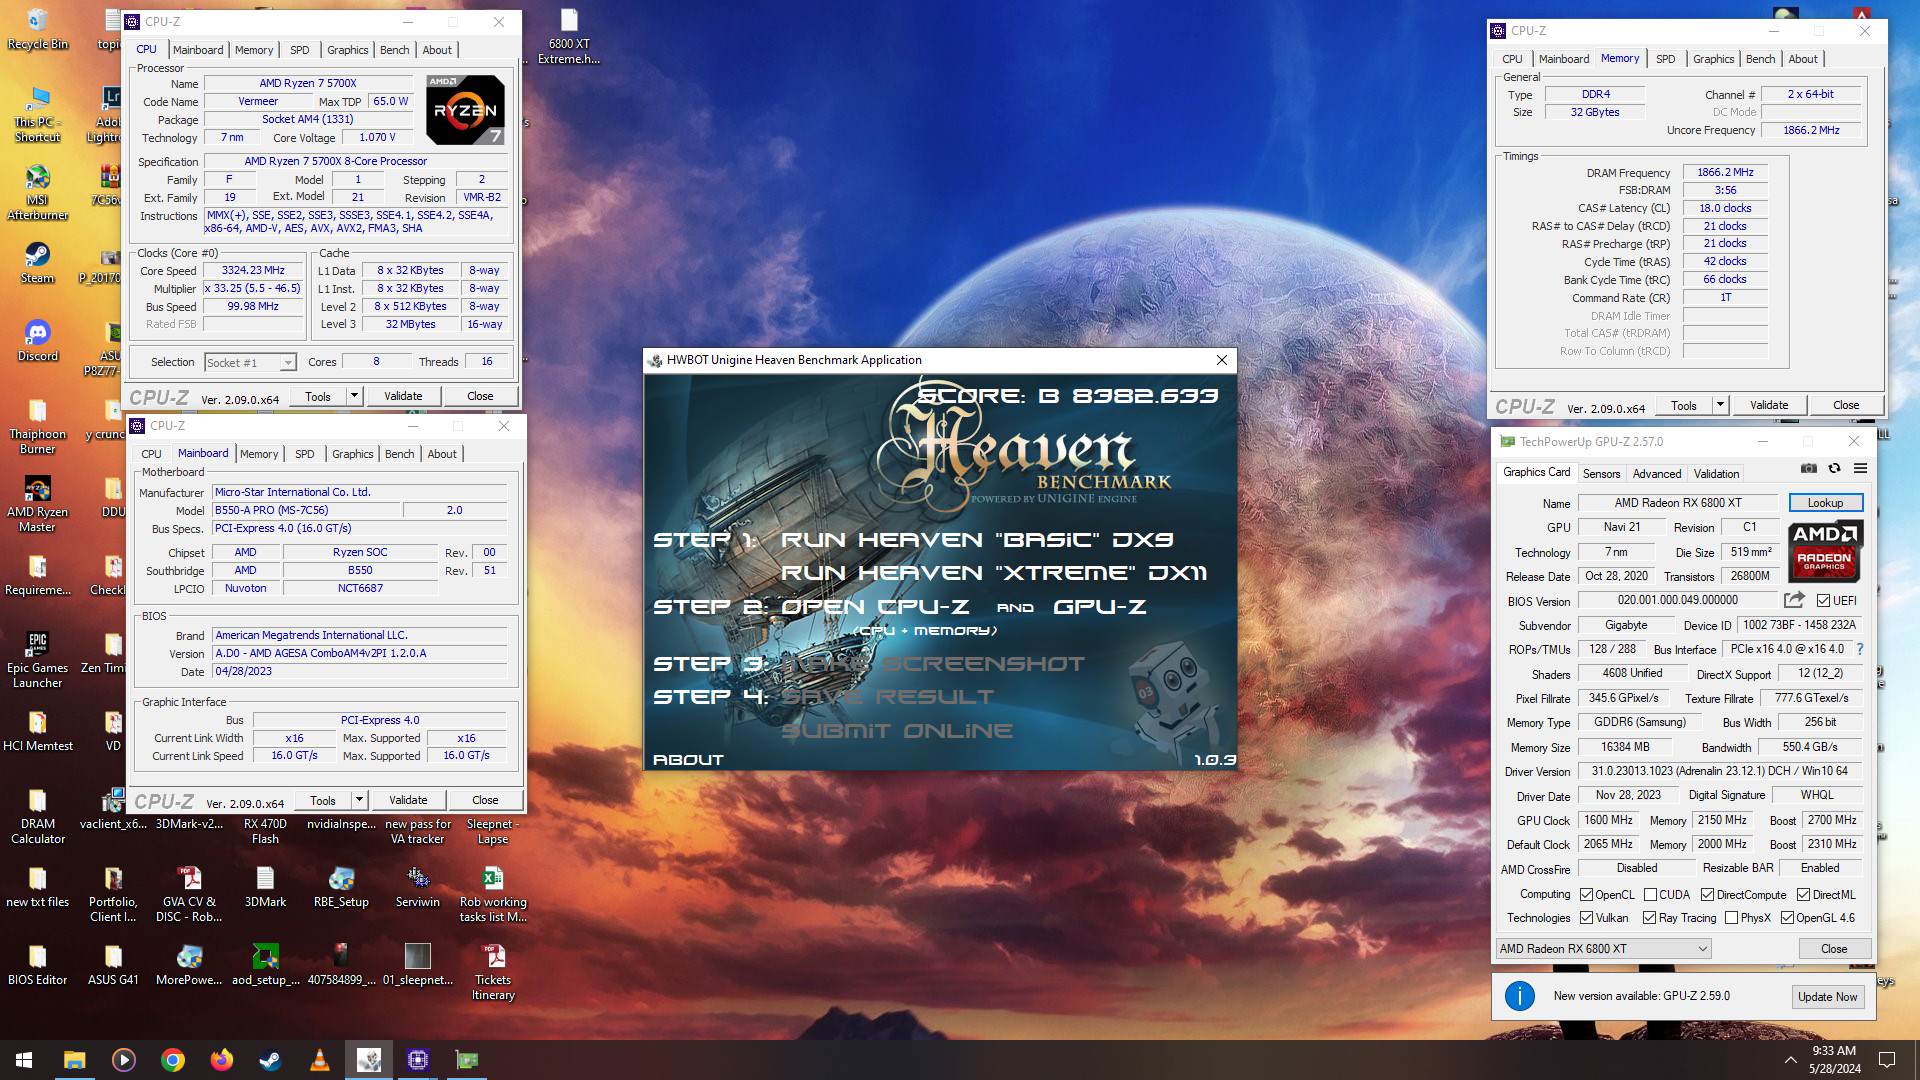Open notification center in taskbar
This screenshot has width=1920, height=1080.
pyautogui.click(x=1887, y=1060)
